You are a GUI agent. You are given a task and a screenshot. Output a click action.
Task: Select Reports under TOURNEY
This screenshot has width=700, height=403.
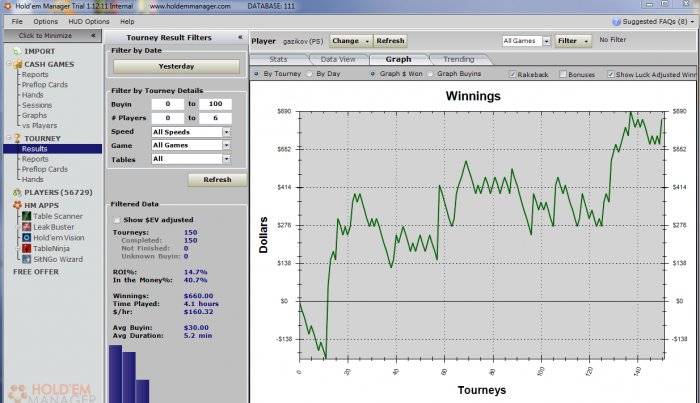point(35,159)
